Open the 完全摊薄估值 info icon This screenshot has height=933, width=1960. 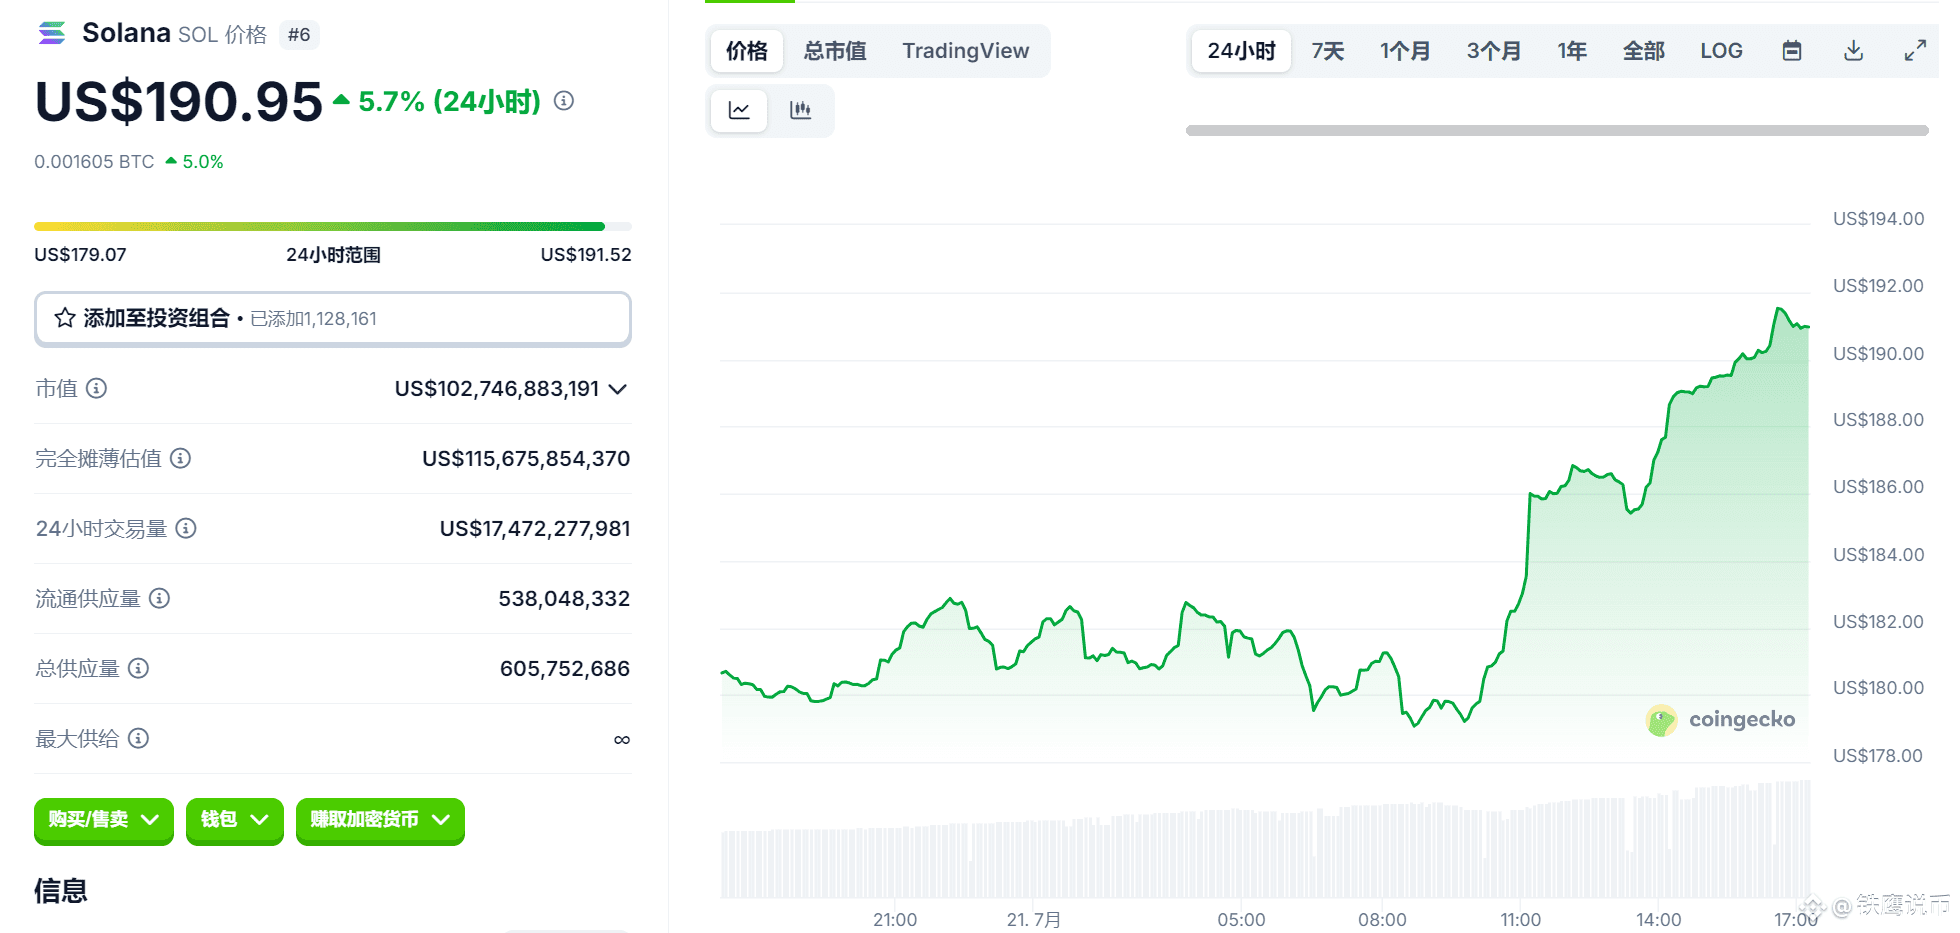[180, 458]
